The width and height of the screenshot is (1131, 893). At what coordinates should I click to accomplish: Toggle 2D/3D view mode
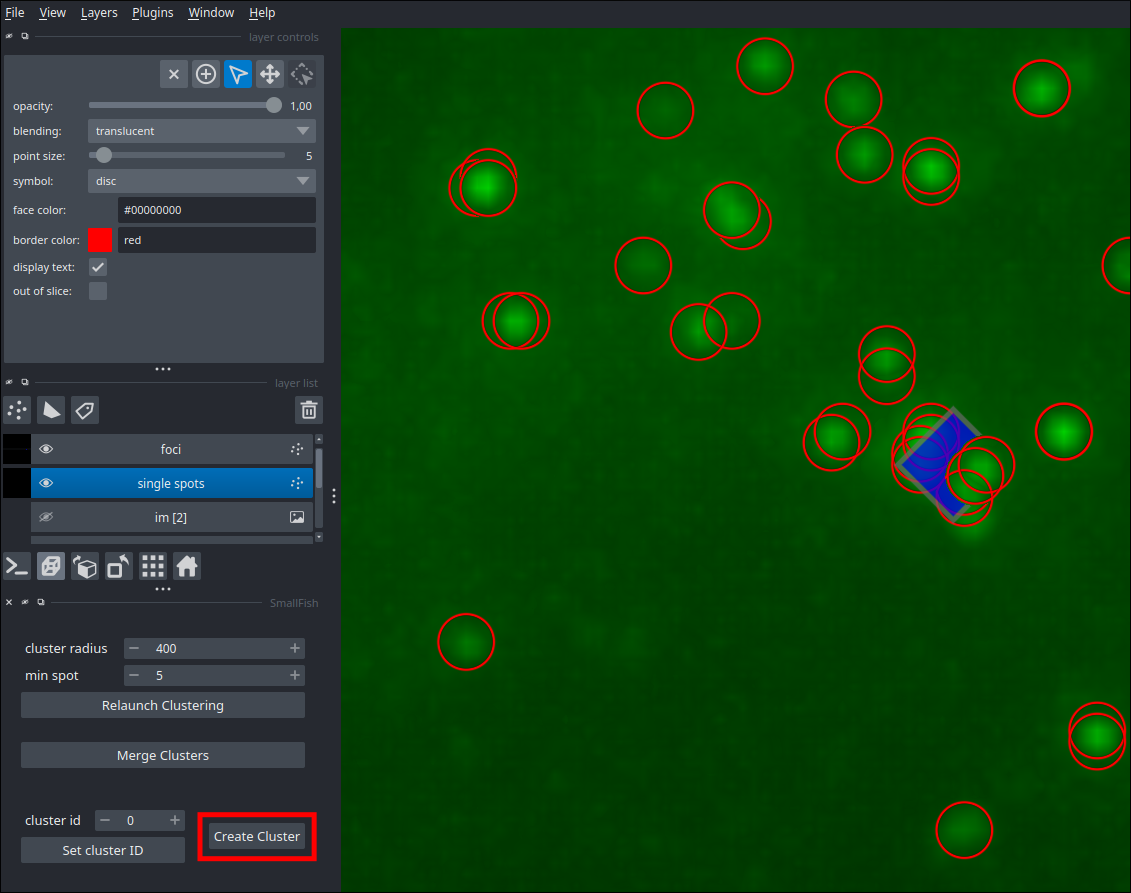[51, 567]
